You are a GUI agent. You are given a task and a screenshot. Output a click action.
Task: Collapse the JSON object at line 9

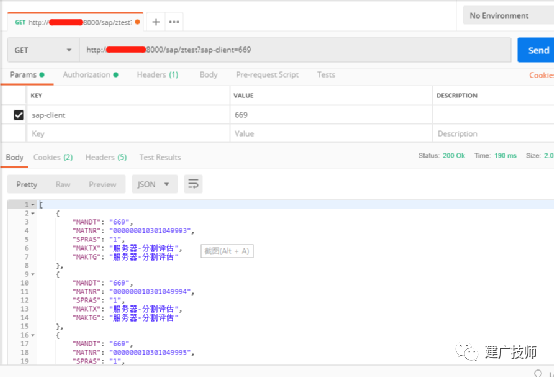pyautogui.click(x=33, y=274)
